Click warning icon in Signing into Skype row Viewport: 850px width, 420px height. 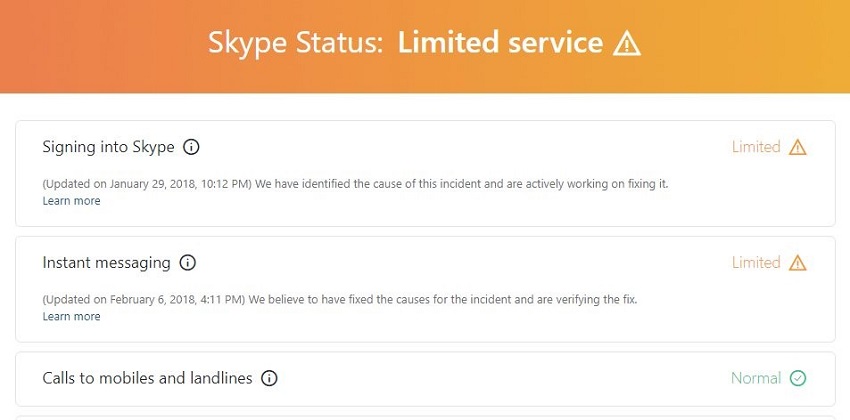point(797,147)
